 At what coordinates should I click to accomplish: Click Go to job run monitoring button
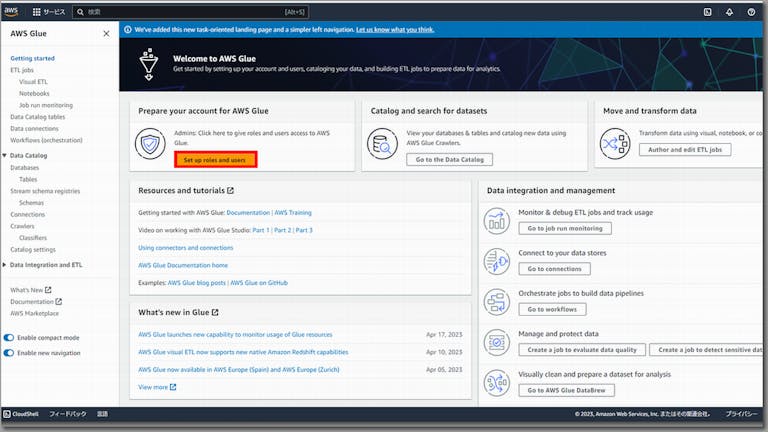point(565,228)
